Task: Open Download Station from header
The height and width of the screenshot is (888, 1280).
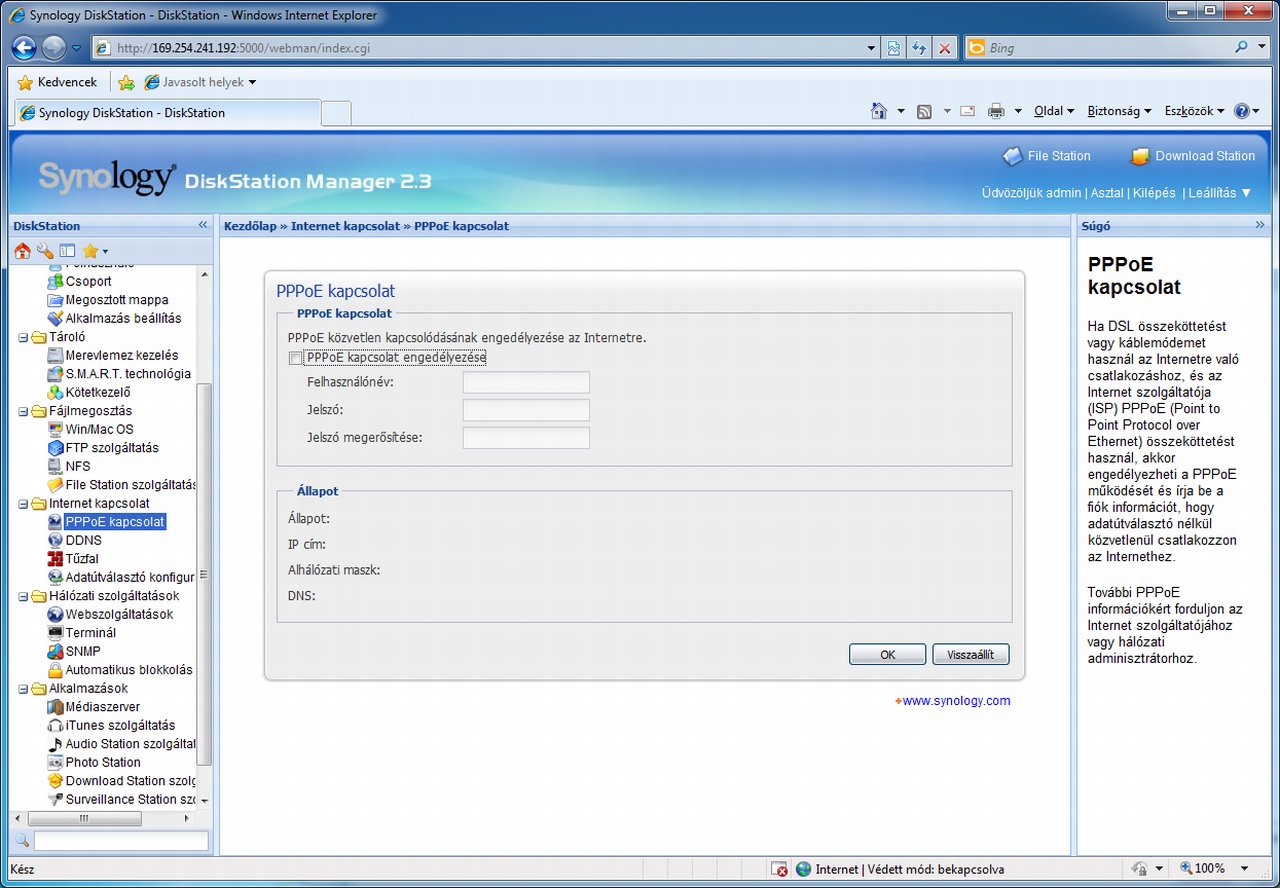Action: coord(1193,156)
